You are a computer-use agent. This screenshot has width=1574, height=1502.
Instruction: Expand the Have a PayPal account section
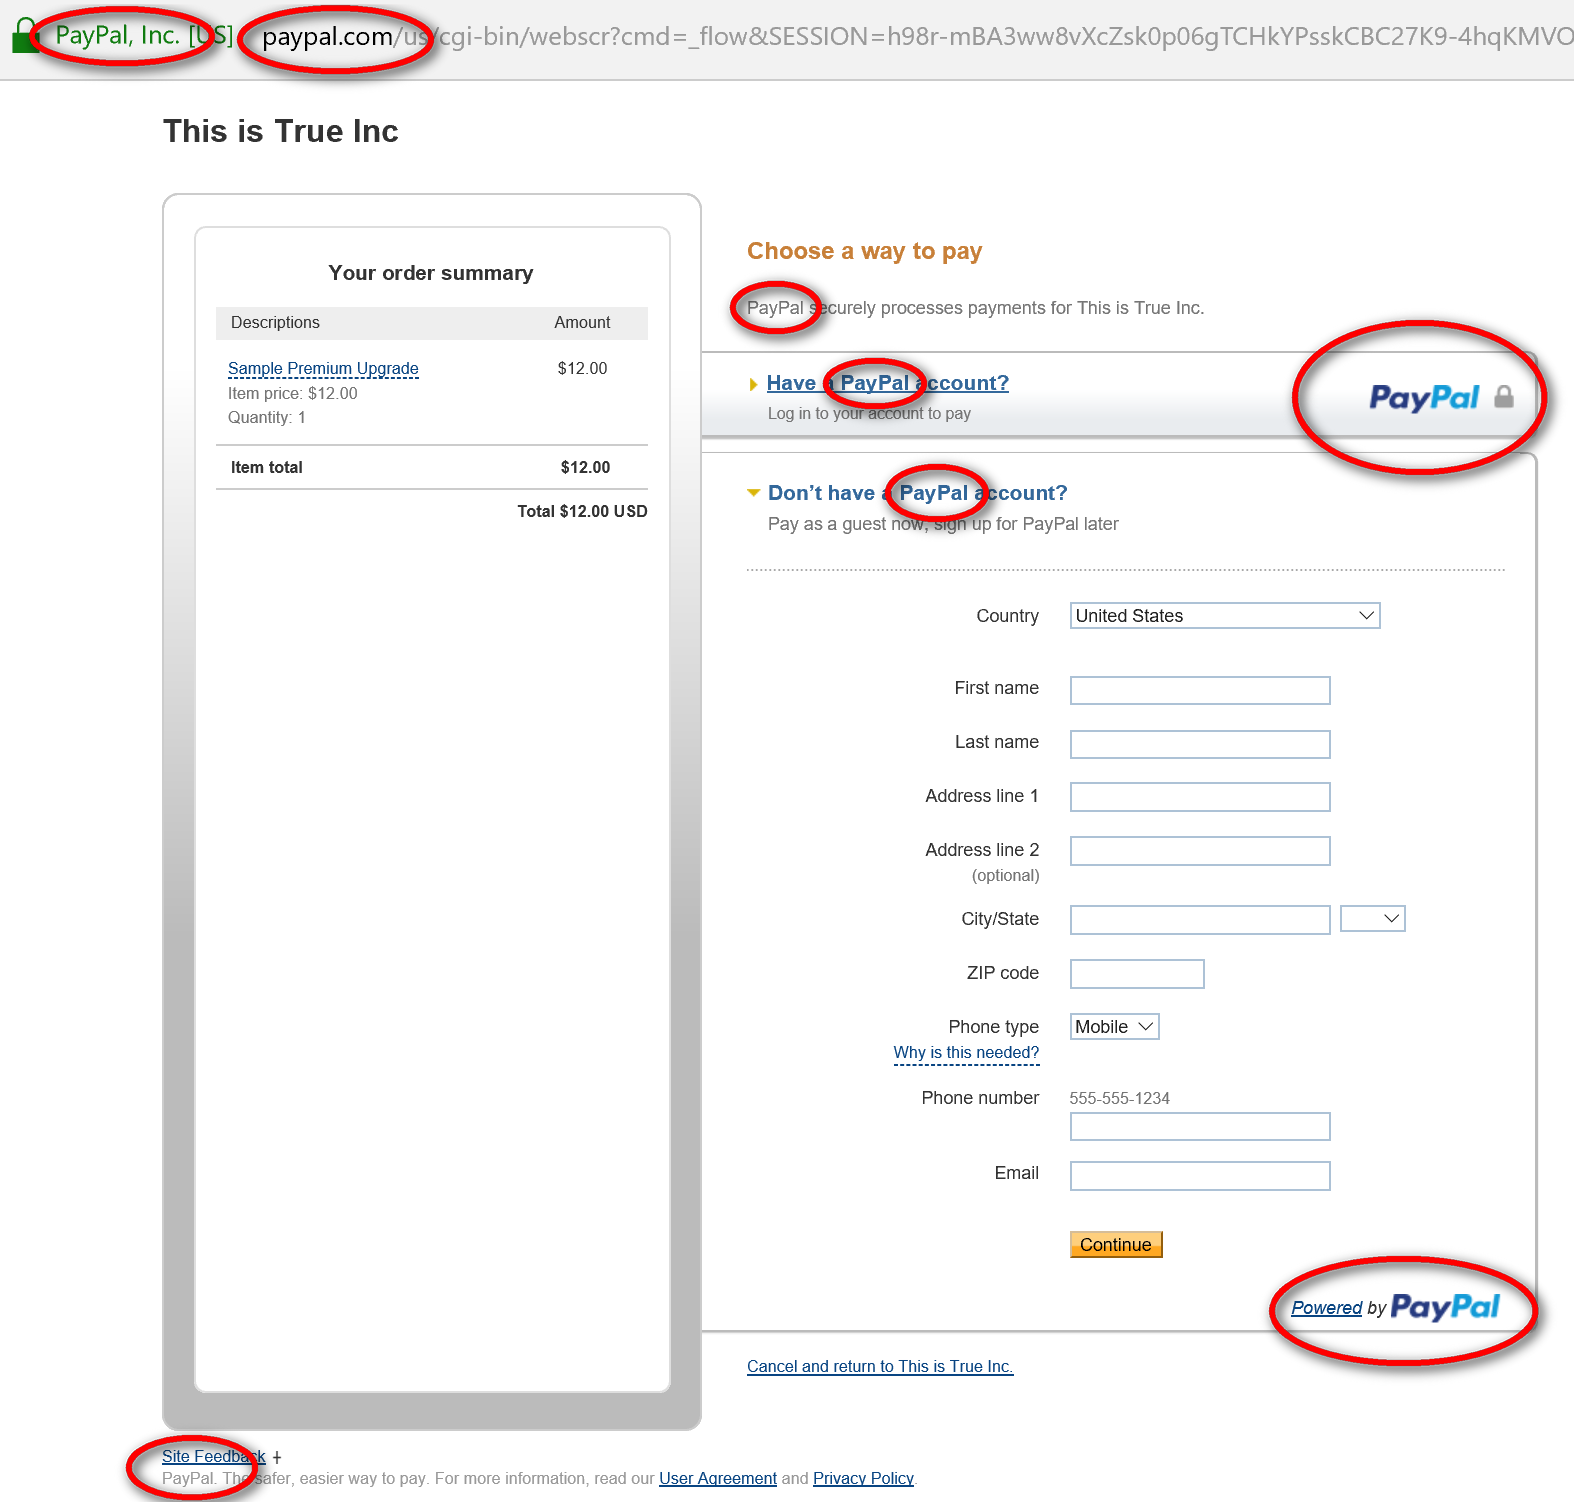(x=886, y=383)
